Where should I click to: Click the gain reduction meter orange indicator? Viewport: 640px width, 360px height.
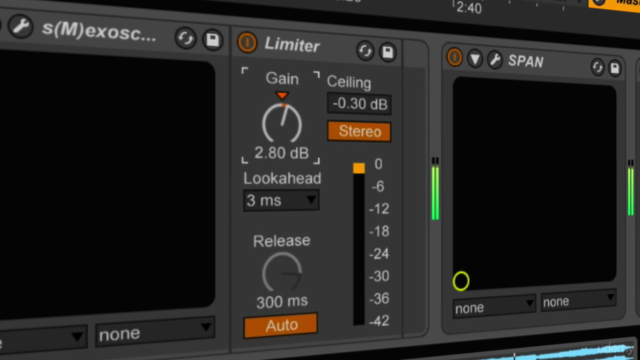(x=359, y=168)
